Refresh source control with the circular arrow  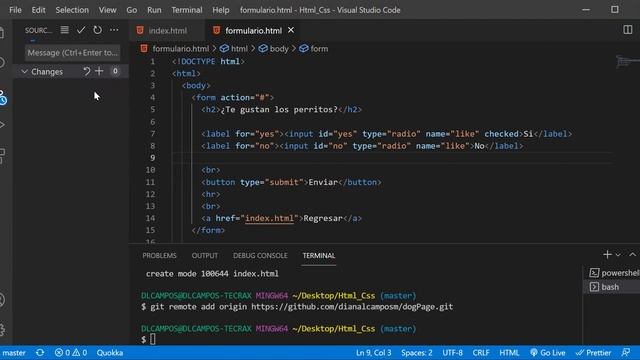97,30
